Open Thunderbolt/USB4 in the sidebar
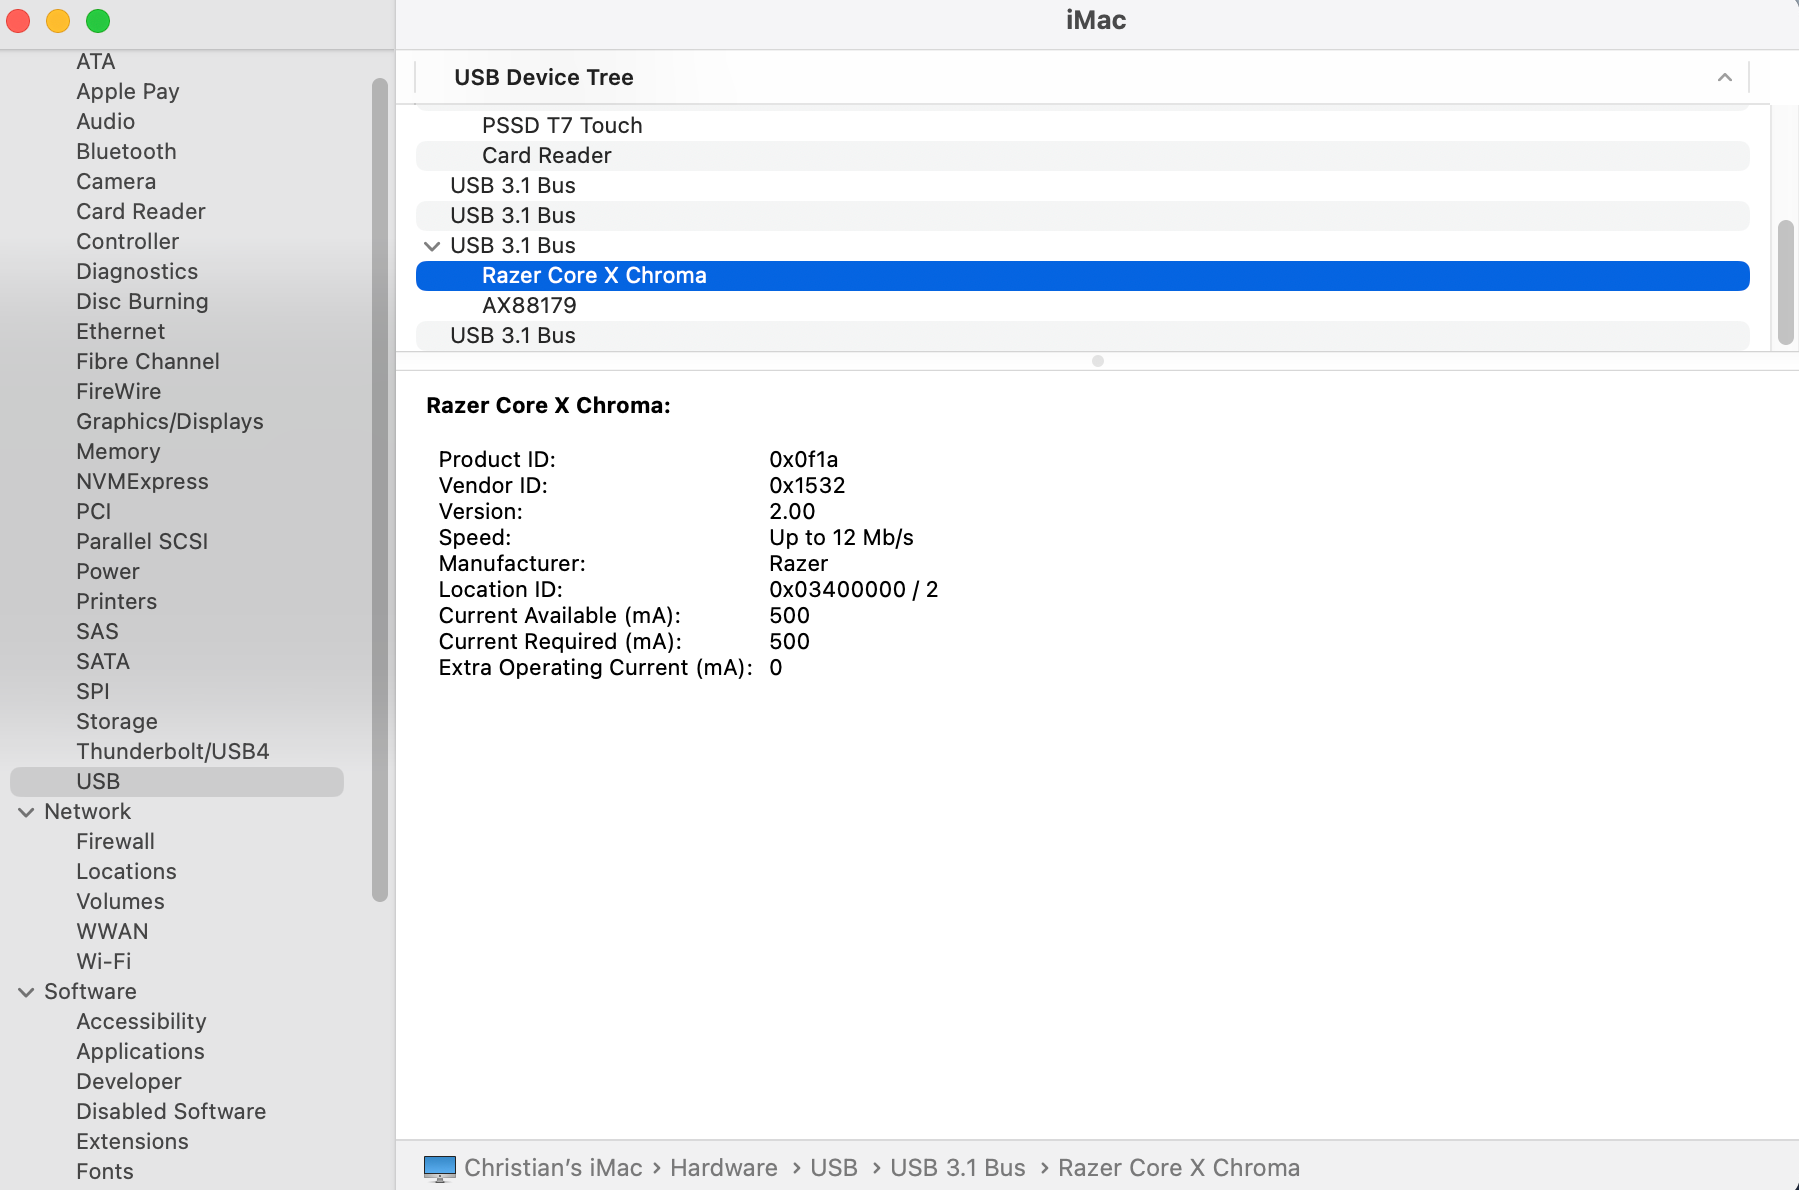The height and width of the screenshot is (1190, 1799). click(x=173, y=752)
